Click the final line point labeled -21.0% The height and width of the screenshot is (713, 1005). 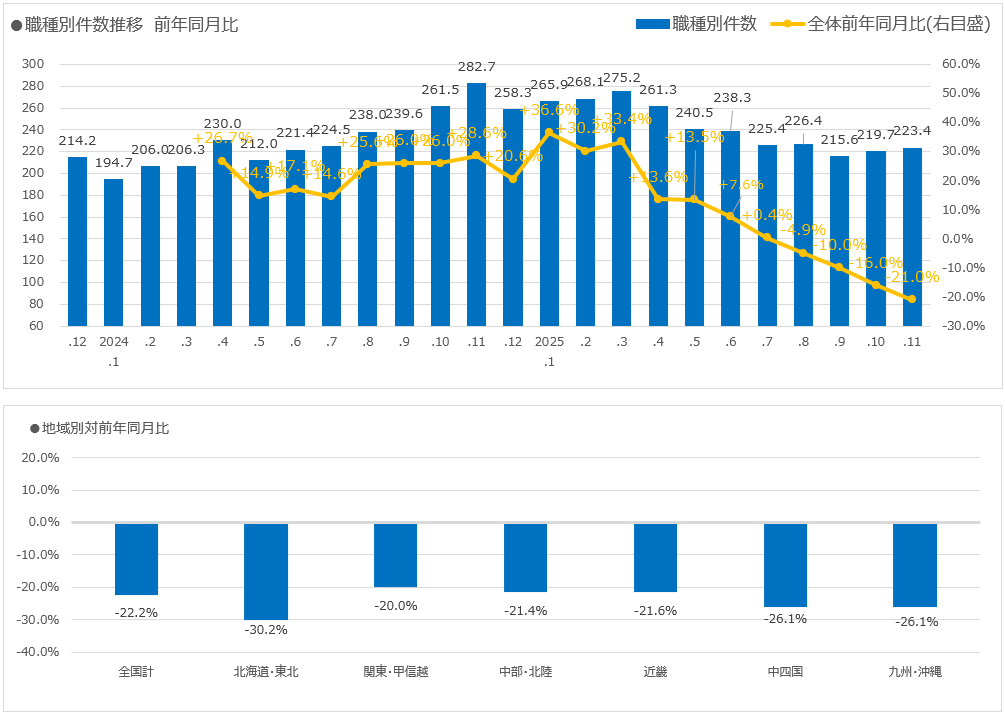[911, 299]
